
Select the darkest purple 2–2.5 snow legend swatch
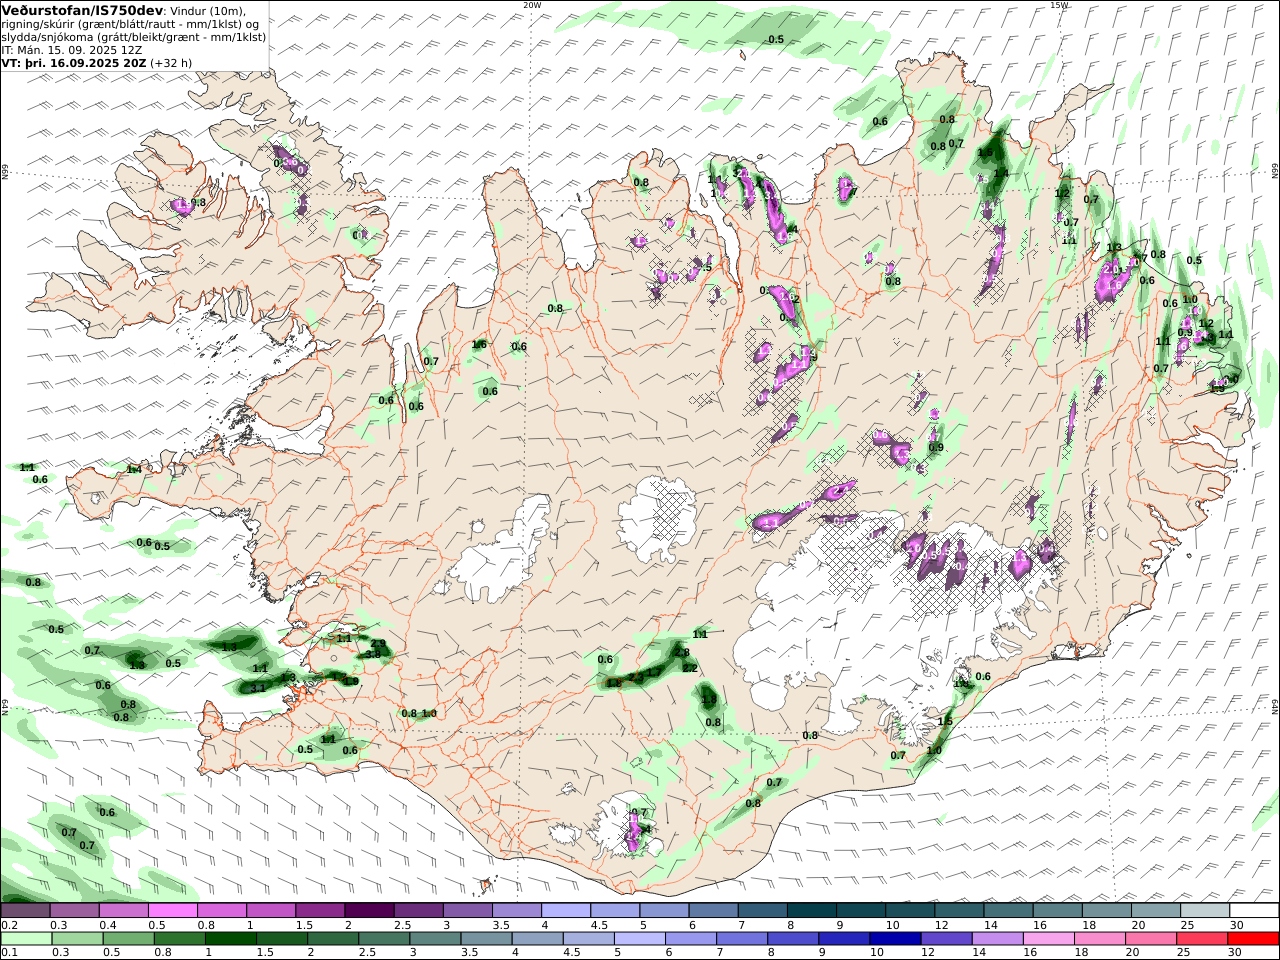coord(369,911)
